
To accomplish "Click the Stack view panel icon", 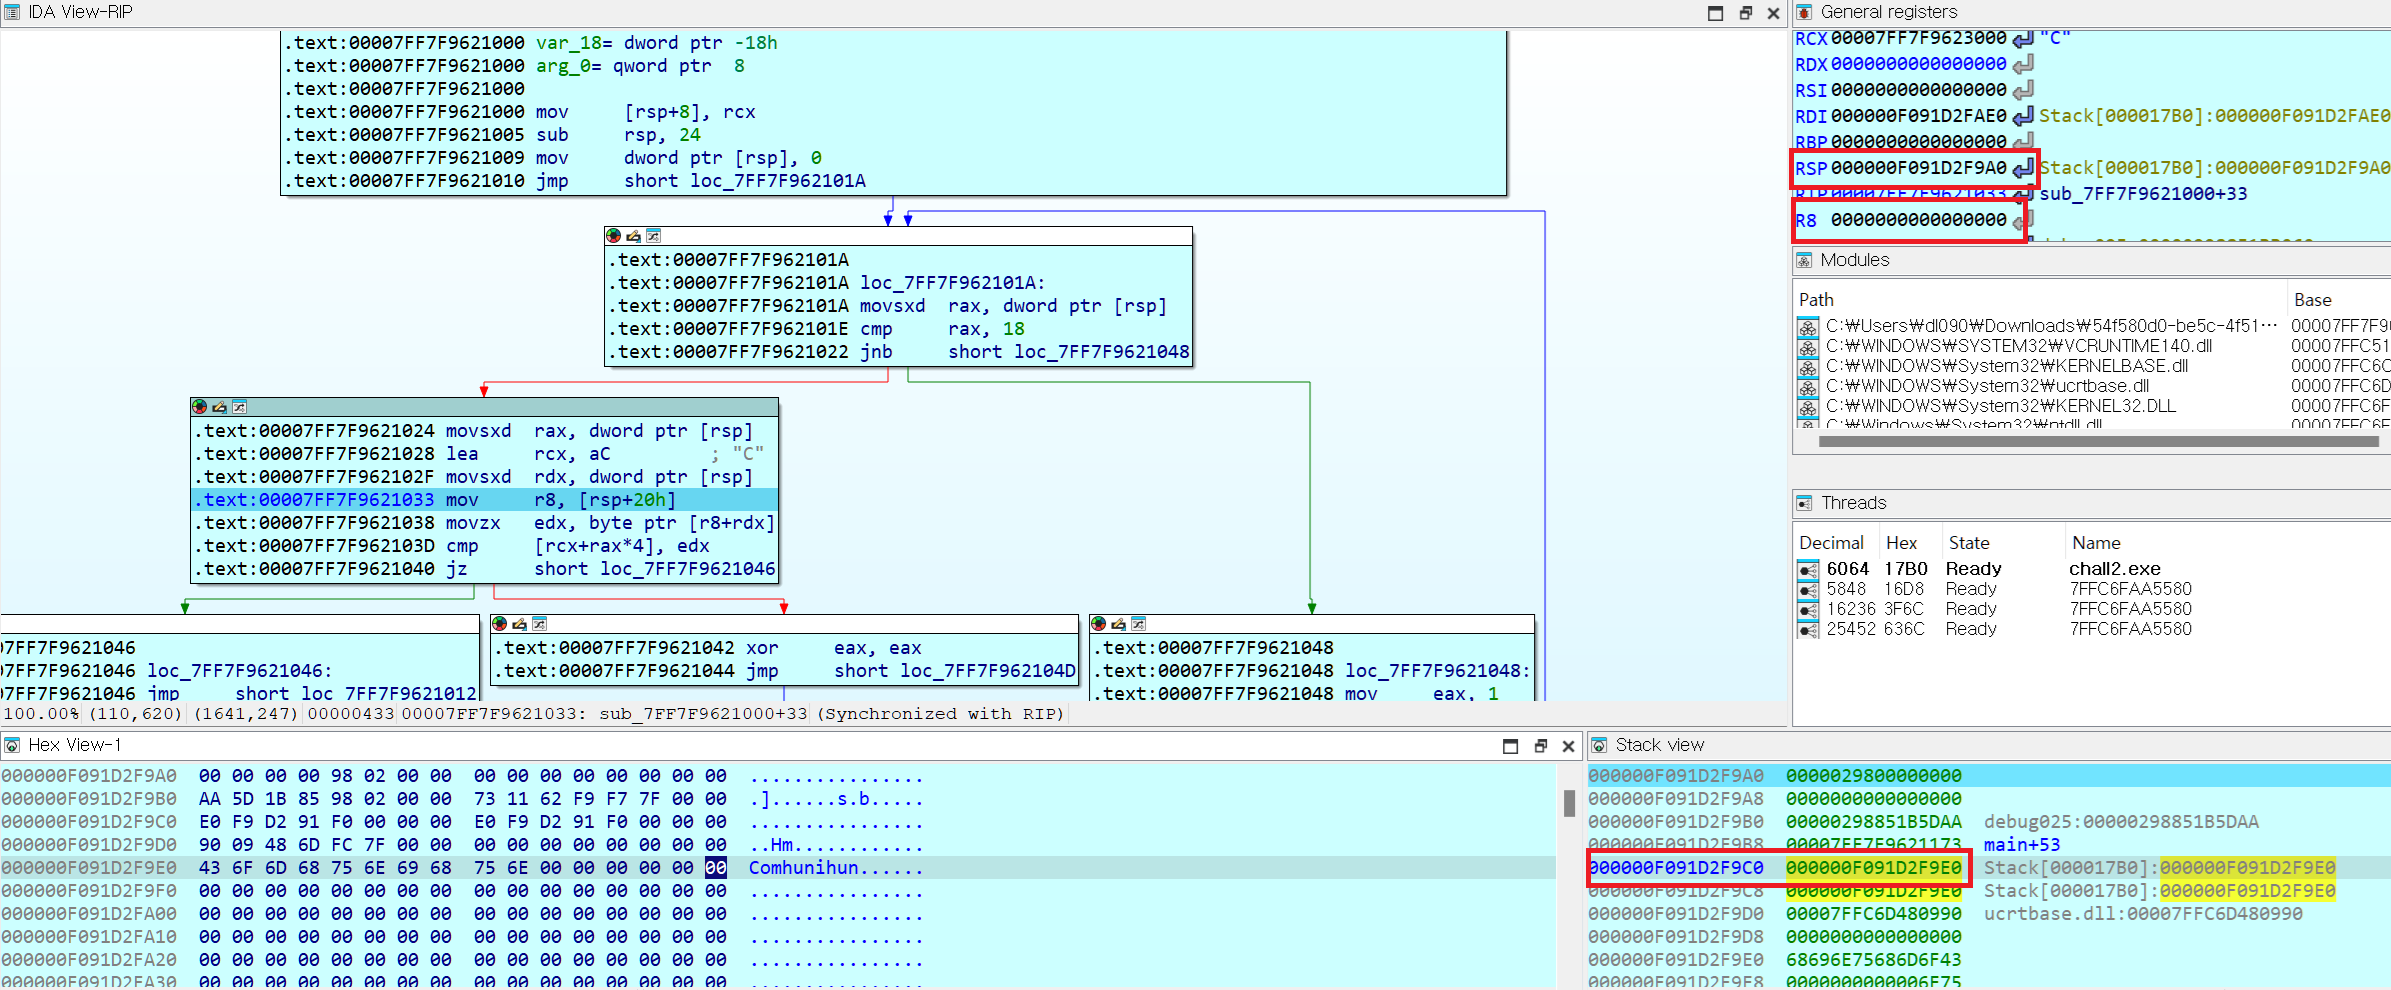I will pyautogui.click(x=1599, y=745).
